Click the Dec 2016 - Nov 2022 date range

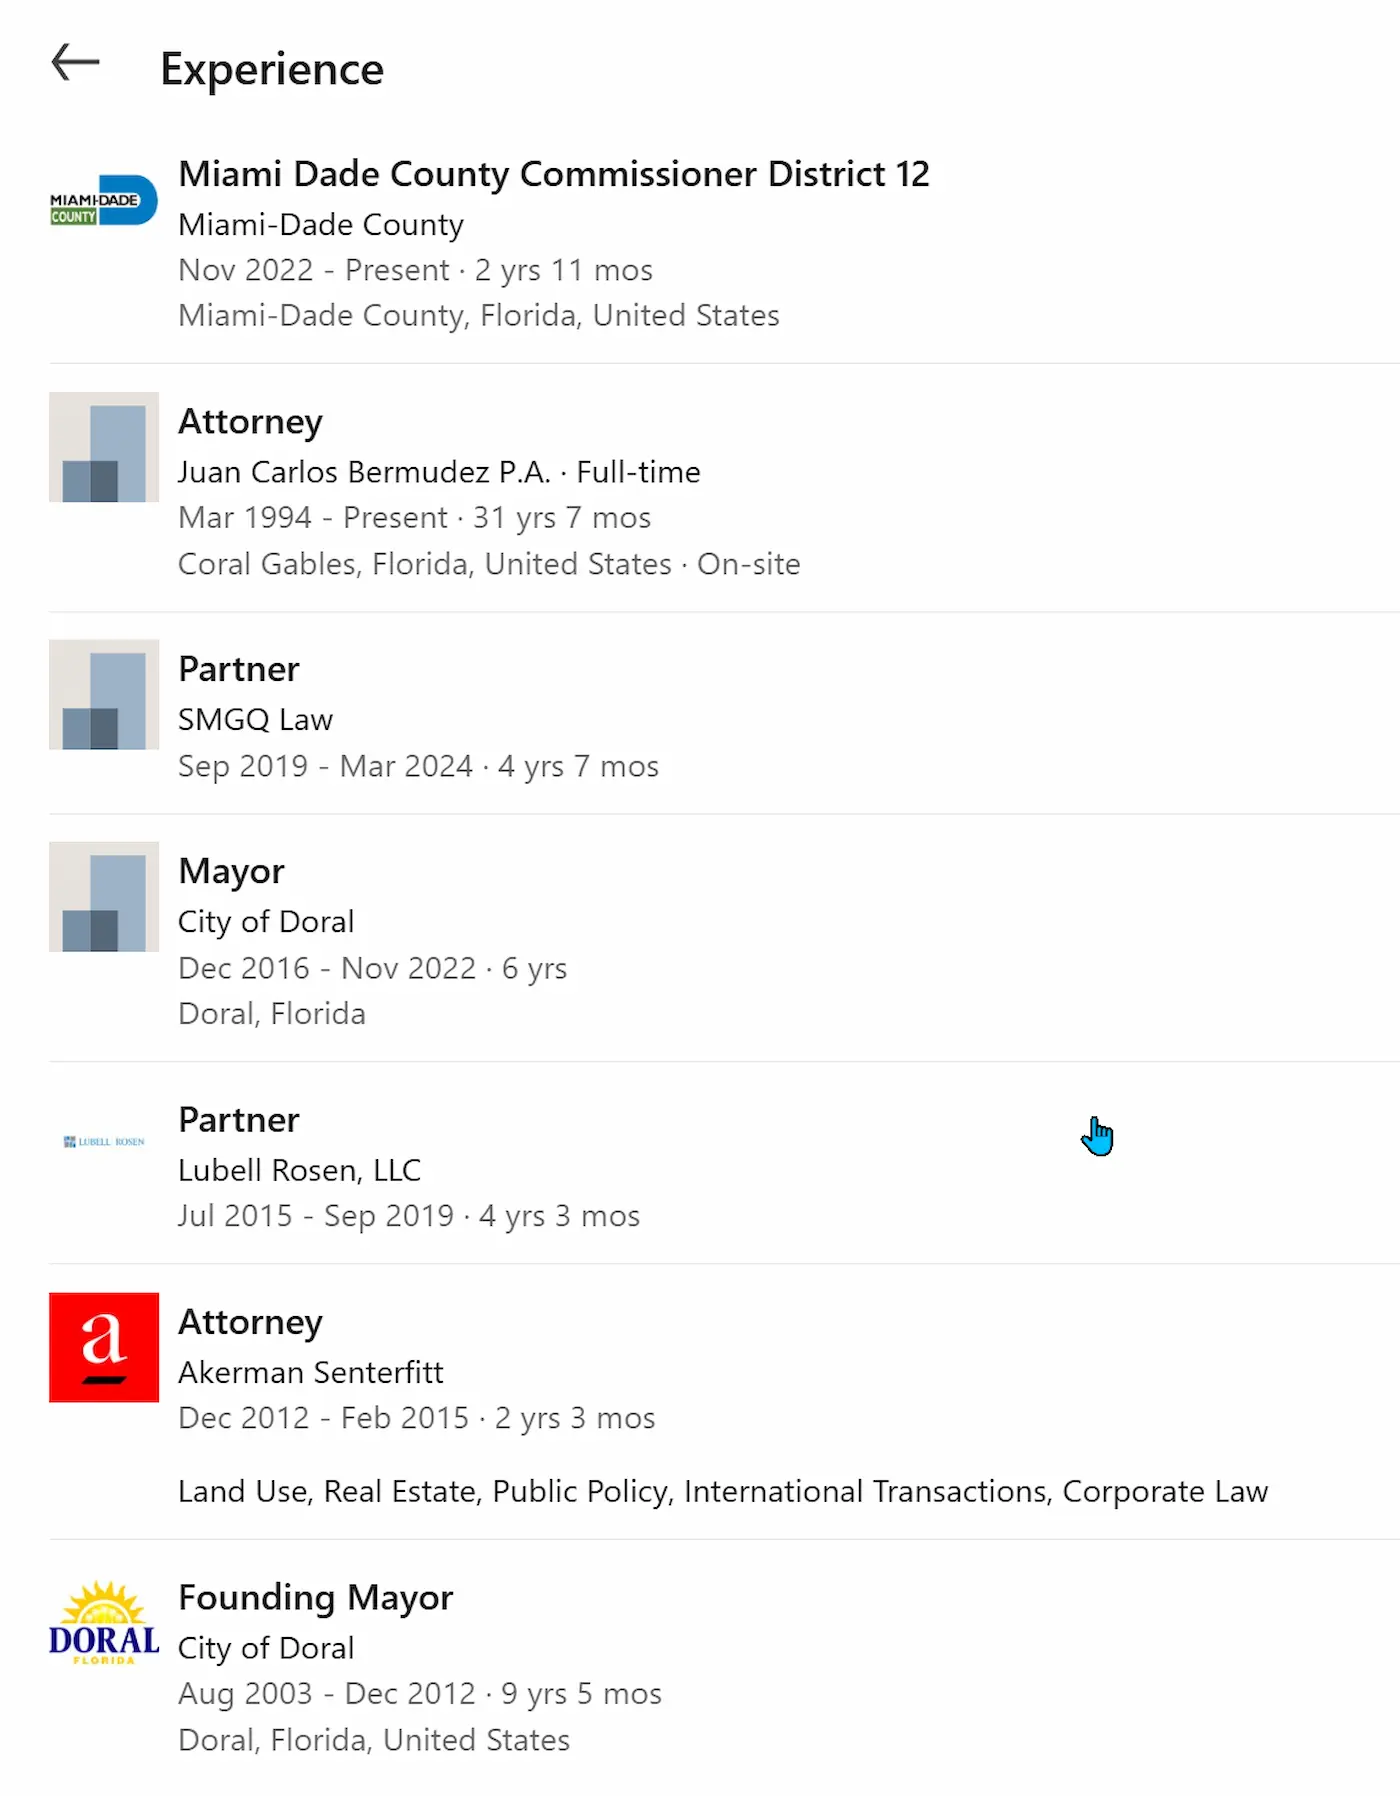coord(327,968)
